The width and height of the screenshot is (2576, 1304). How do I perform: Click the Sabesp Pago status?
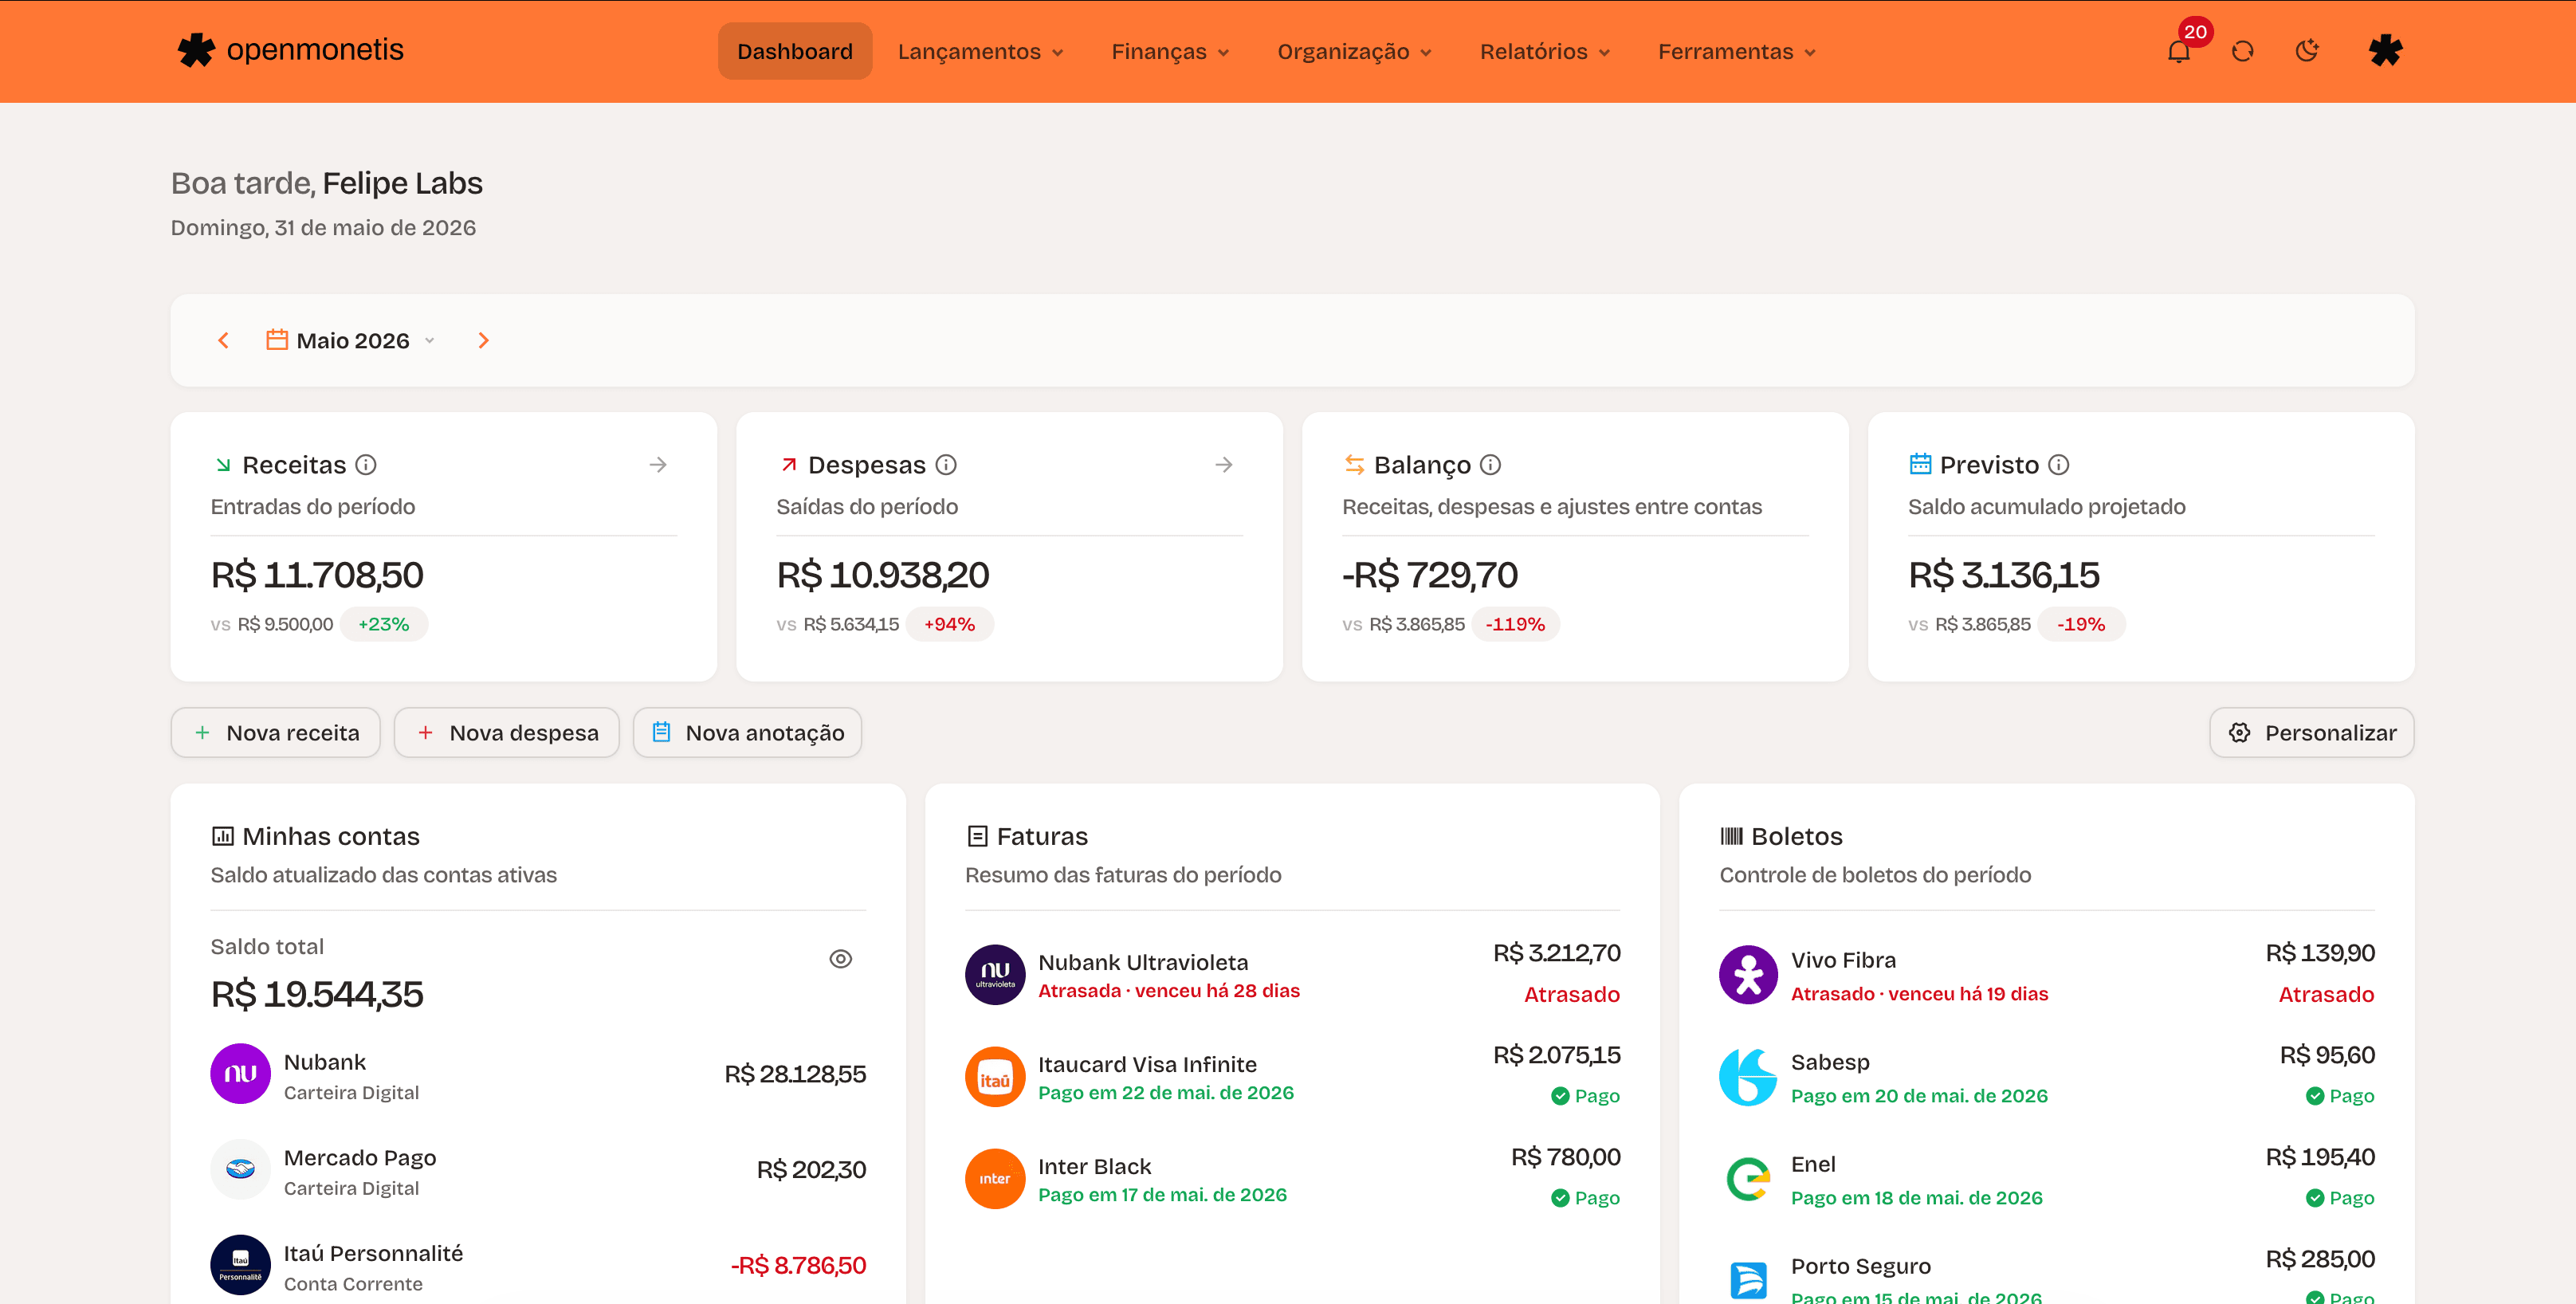(x=2340, y=1095)
